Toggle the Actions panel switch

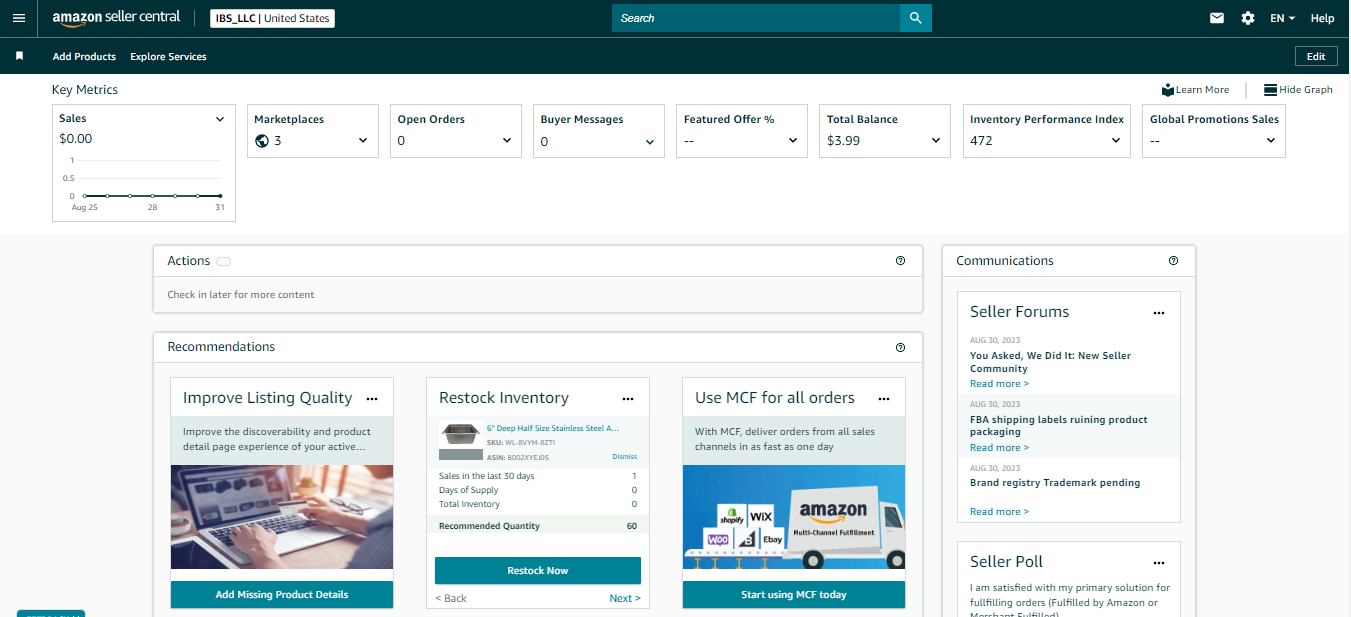pos(223,262)
